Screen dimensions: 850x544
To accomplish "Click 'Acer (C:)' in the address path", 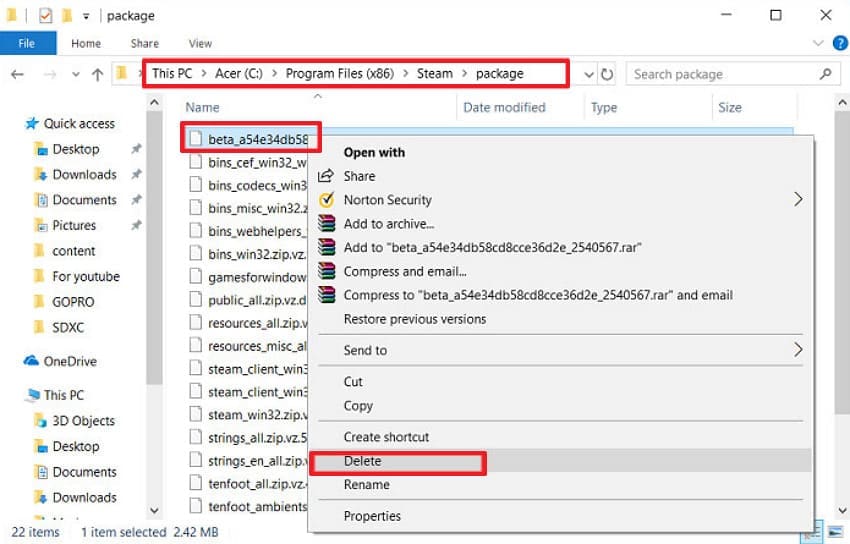I will [239, 73].
